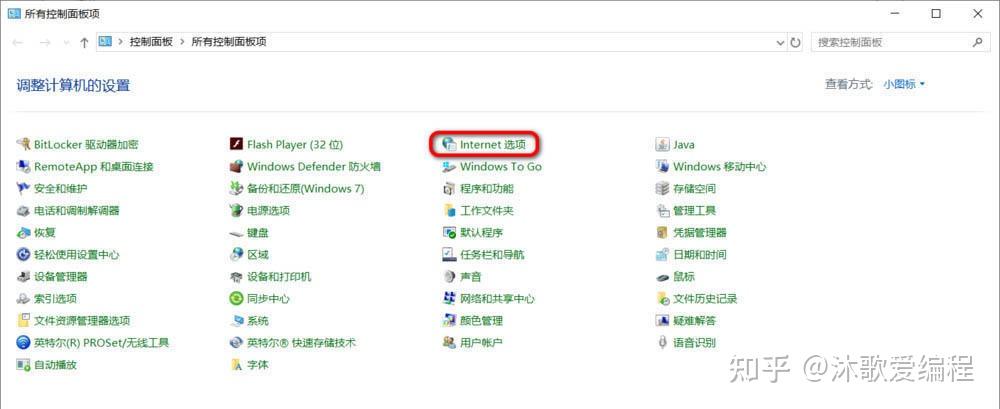Open the 区域 globe icon

tap(237, 255)
